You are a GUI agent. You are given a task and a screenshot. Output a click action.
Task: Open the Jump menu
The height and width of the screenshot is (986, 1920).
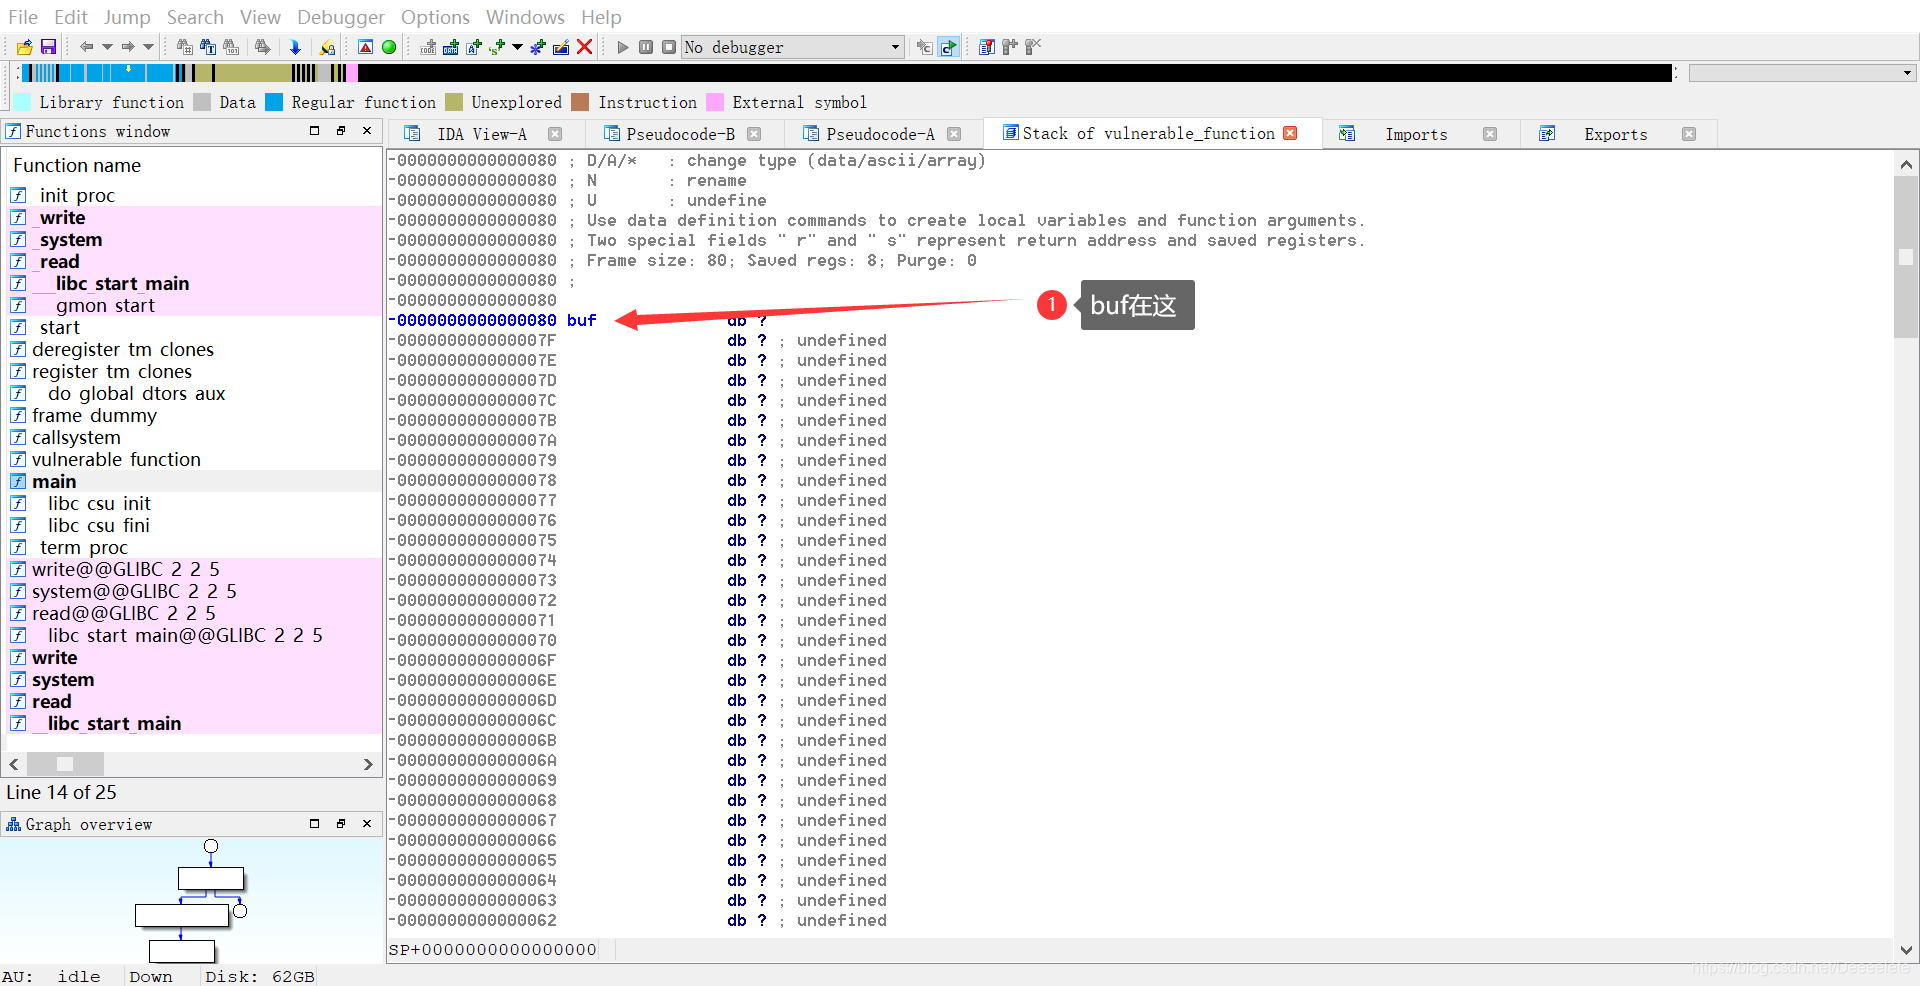(x=127, y=17)
